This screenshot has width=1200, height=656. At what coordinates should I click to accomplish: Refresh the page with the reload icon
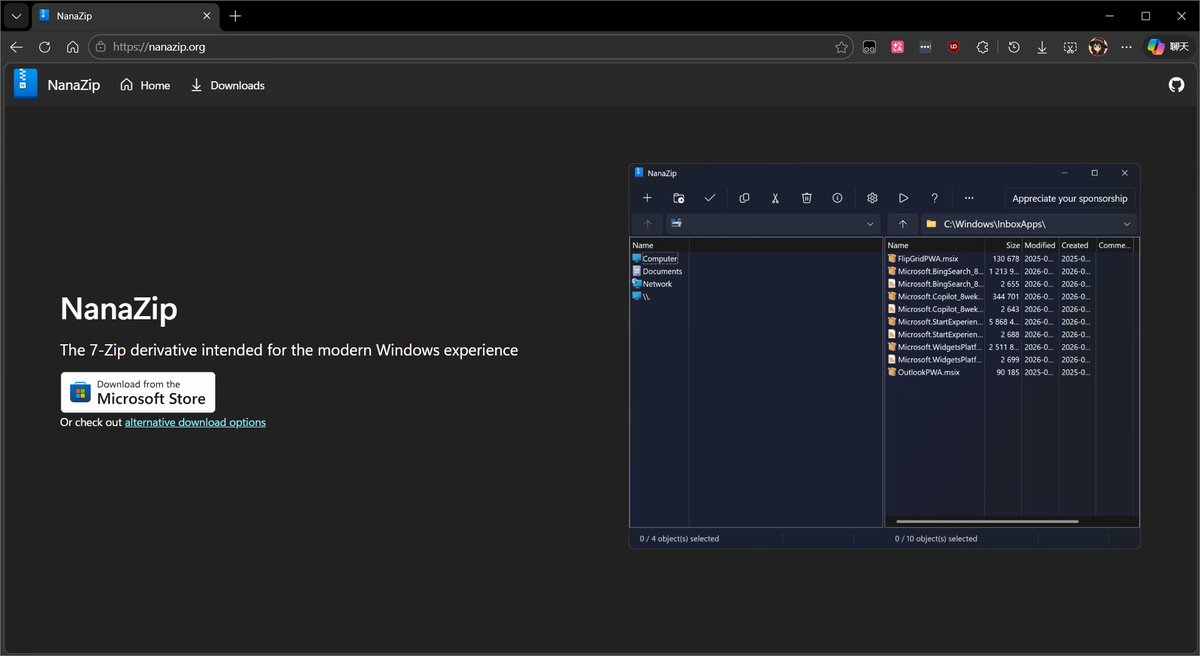click(x=44, y=47)
